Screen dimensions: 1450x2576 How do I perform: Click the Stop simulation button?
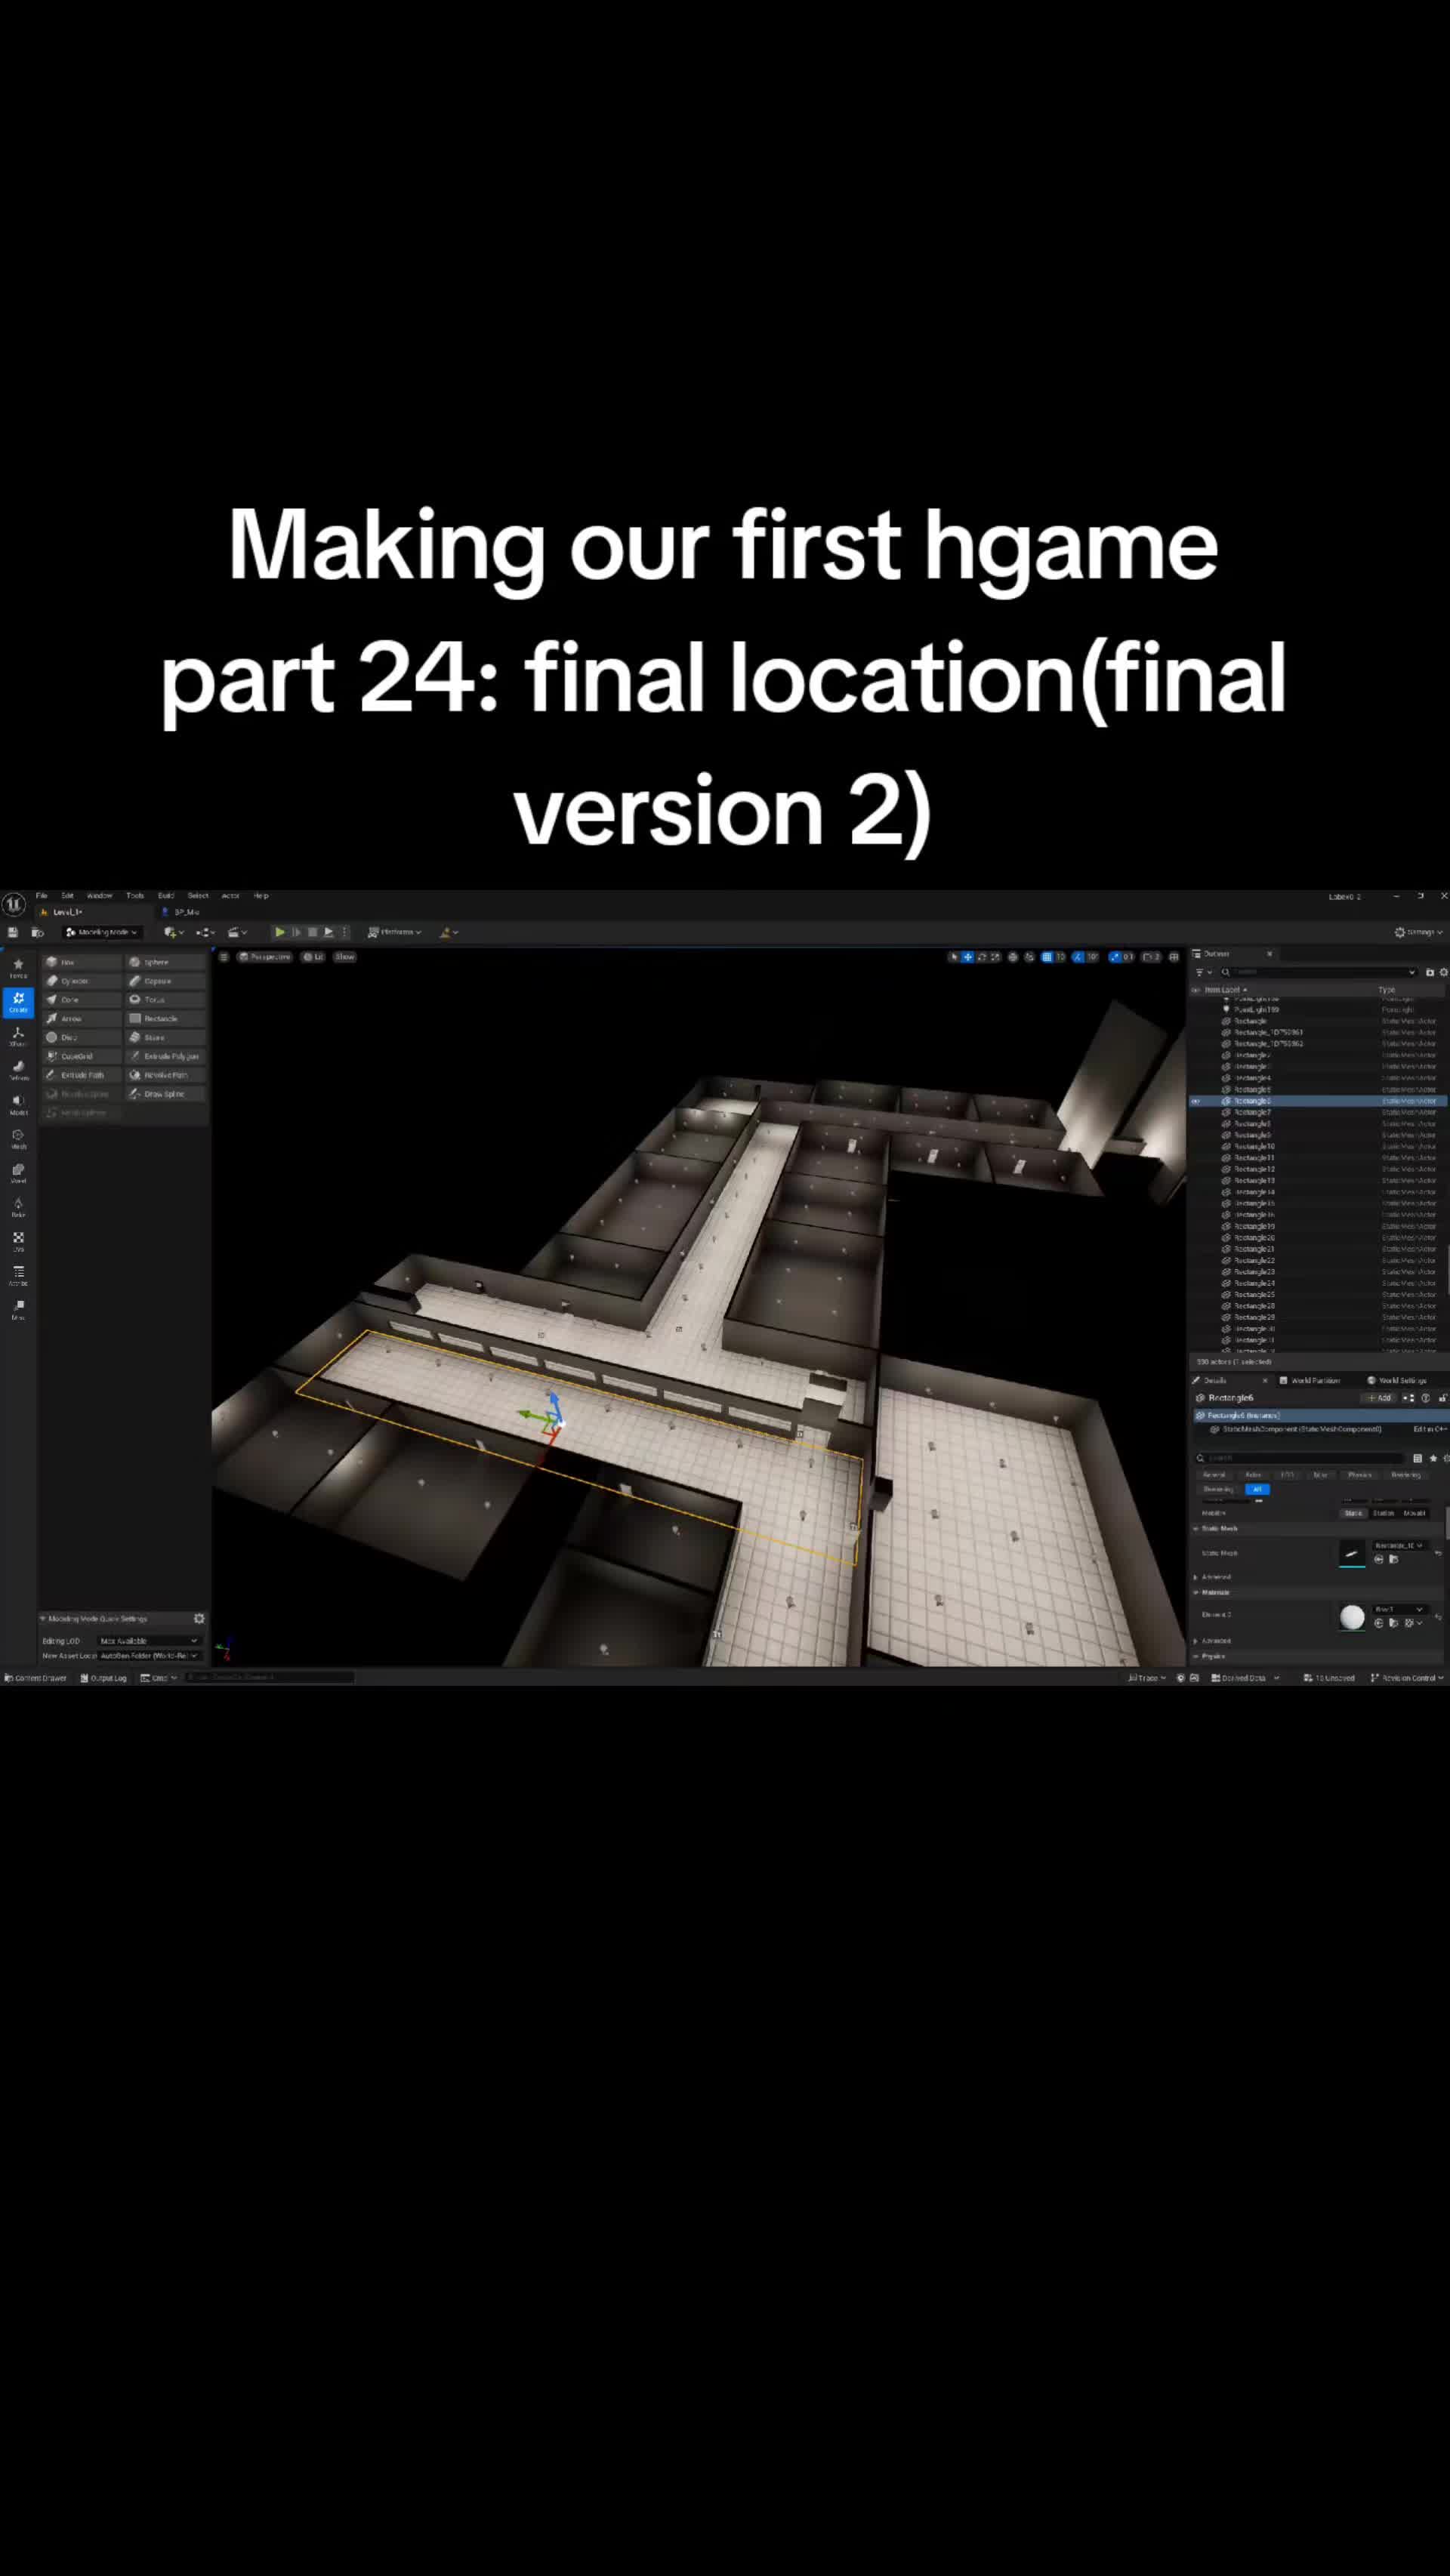pyautogui.click(x=312, y=932)
